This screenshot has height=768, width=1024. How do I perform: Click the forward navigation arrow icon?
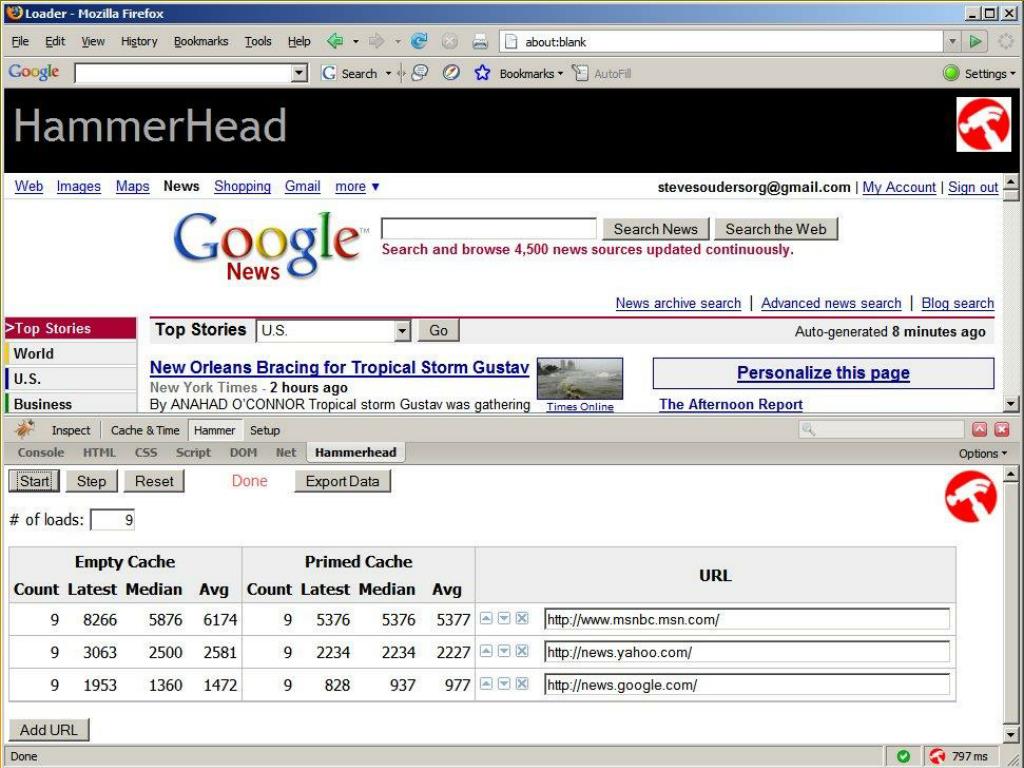pos(376,41)
